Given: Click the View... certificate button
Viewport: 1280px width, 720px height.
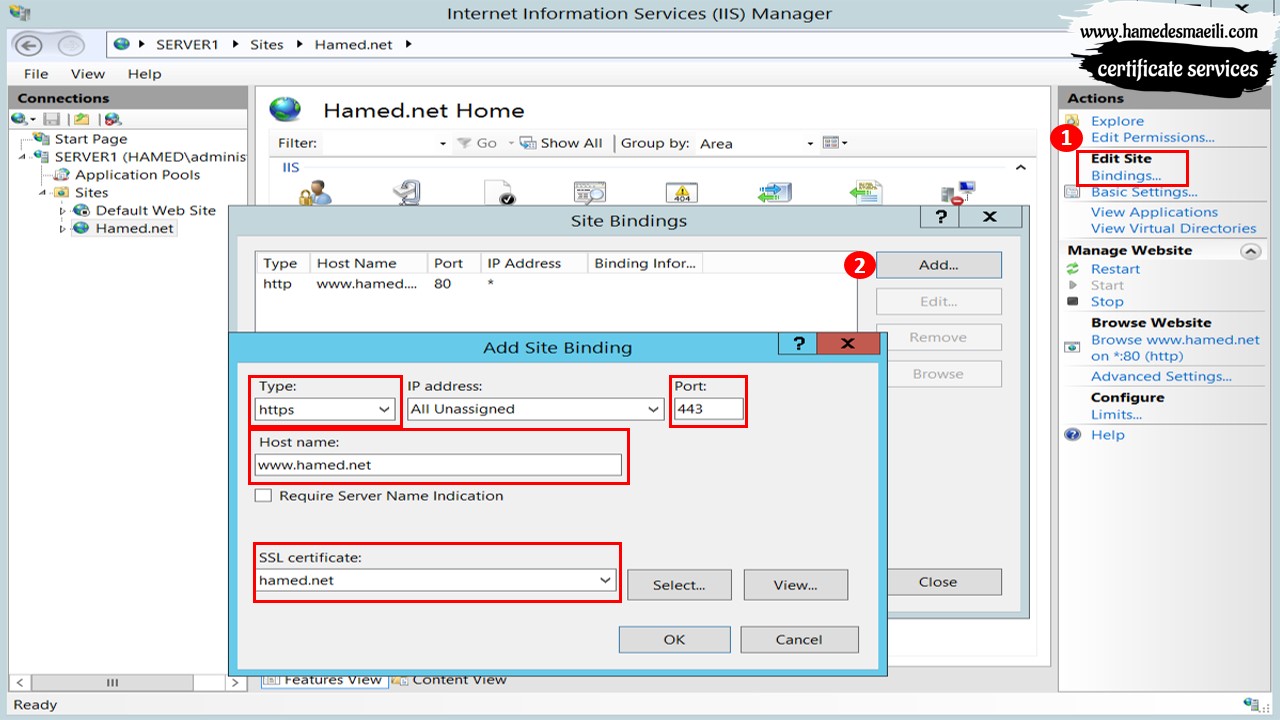Looking at the screenshot, I should (x=795, y=585).
